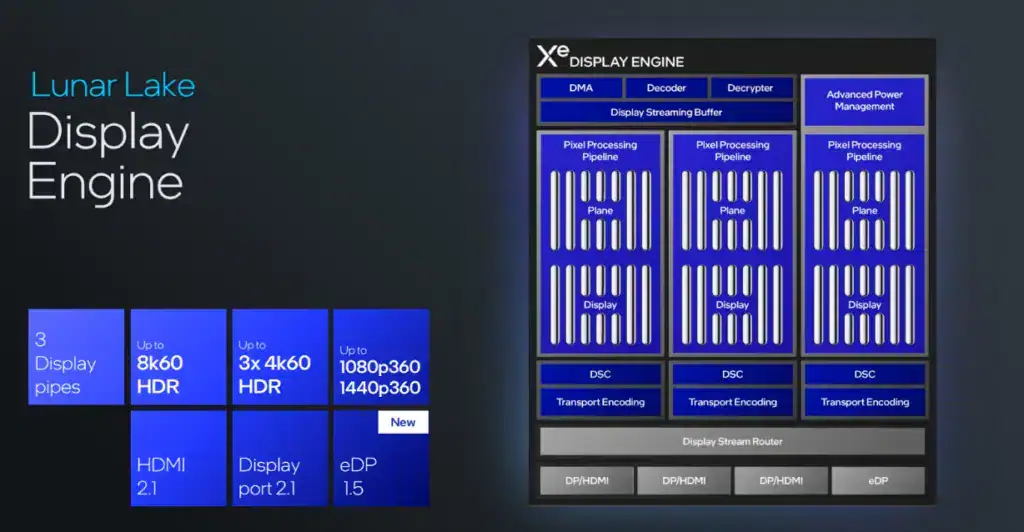Select the "Up to 8k60 HDR" tile
The width and height of the screenshot is (1024, 532).
click(x=178, y=357)
